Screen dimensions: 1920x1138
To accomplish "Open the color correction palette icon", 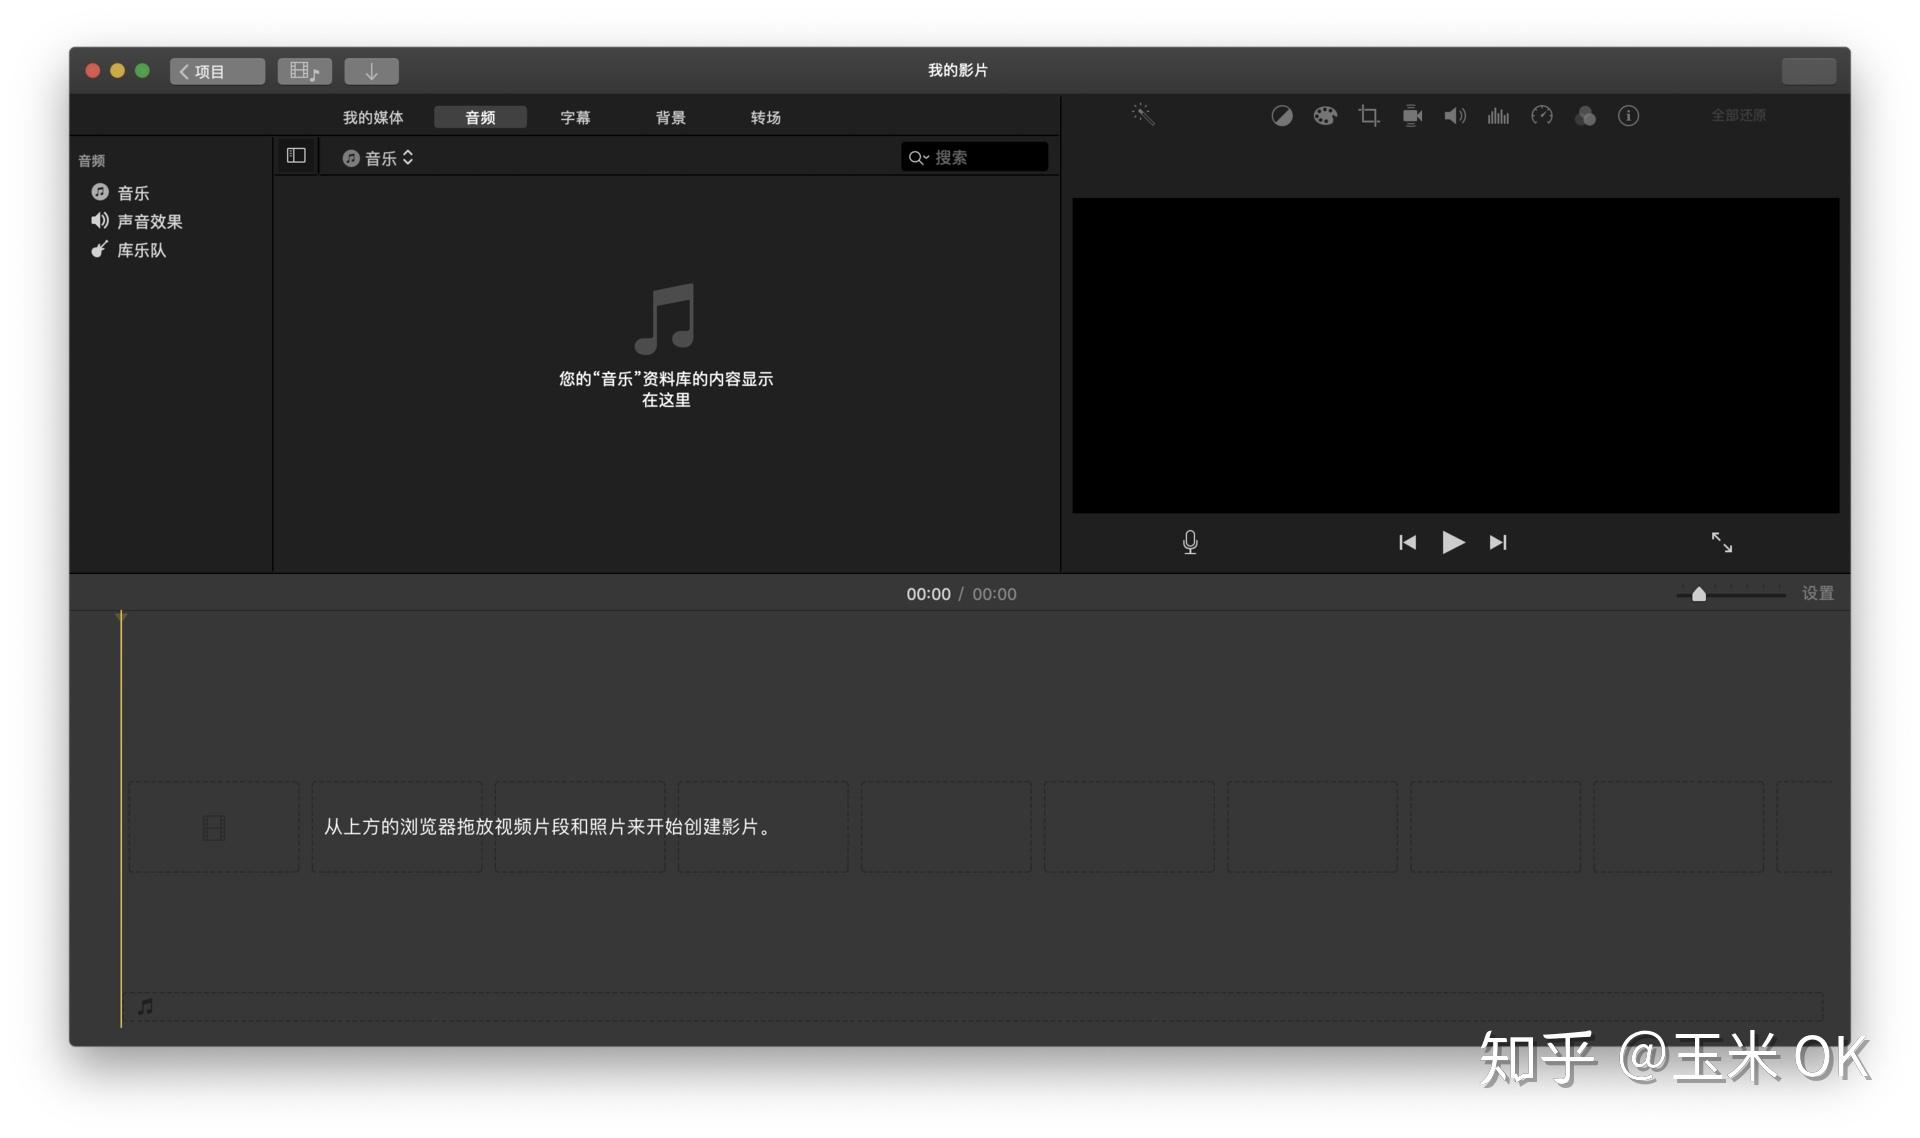I will pyautogui.click(x=1324, y=116).
